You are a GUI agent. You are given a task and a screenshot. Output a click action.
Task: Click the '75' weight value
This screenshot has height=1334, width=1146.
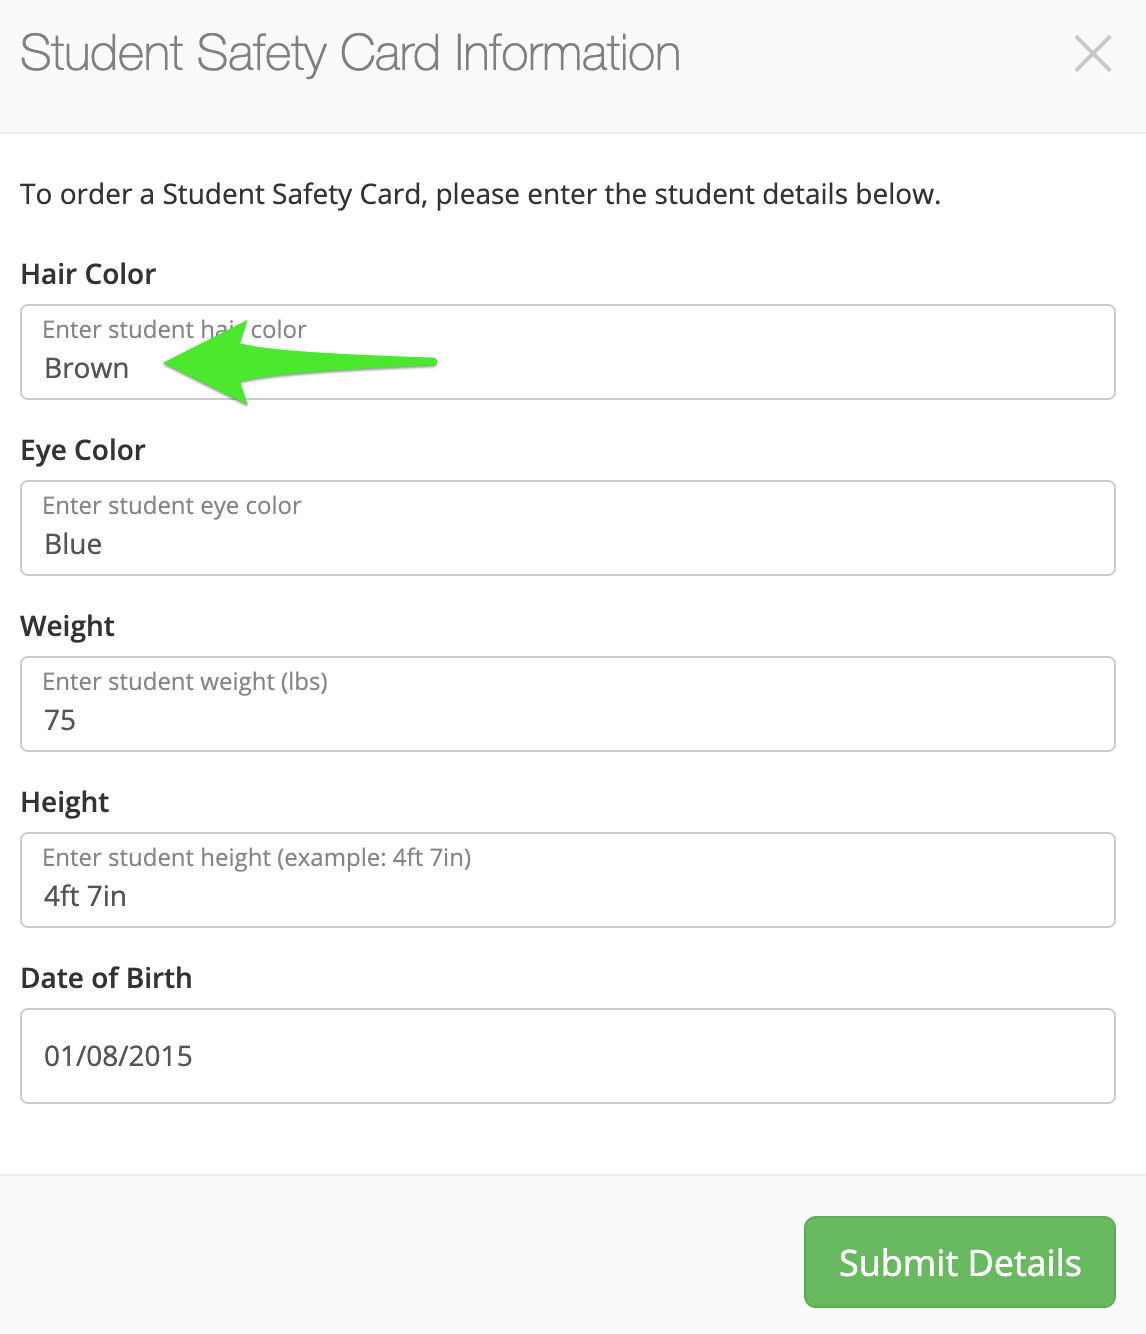click(60, 721)
